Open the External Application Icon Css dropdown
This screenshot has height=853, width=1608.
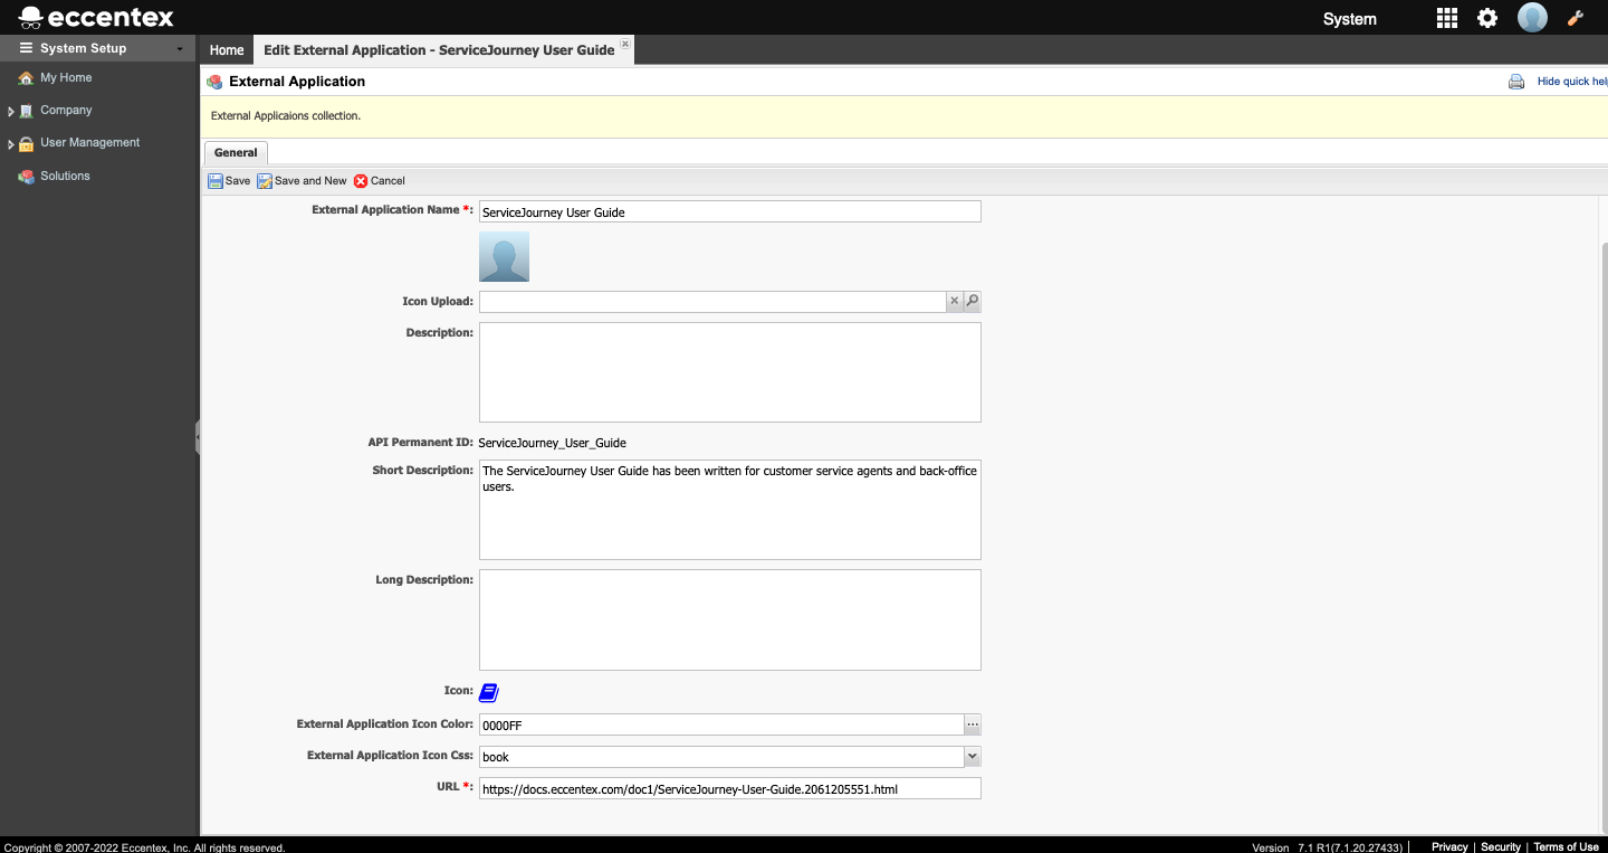click(x=972, y=757)
